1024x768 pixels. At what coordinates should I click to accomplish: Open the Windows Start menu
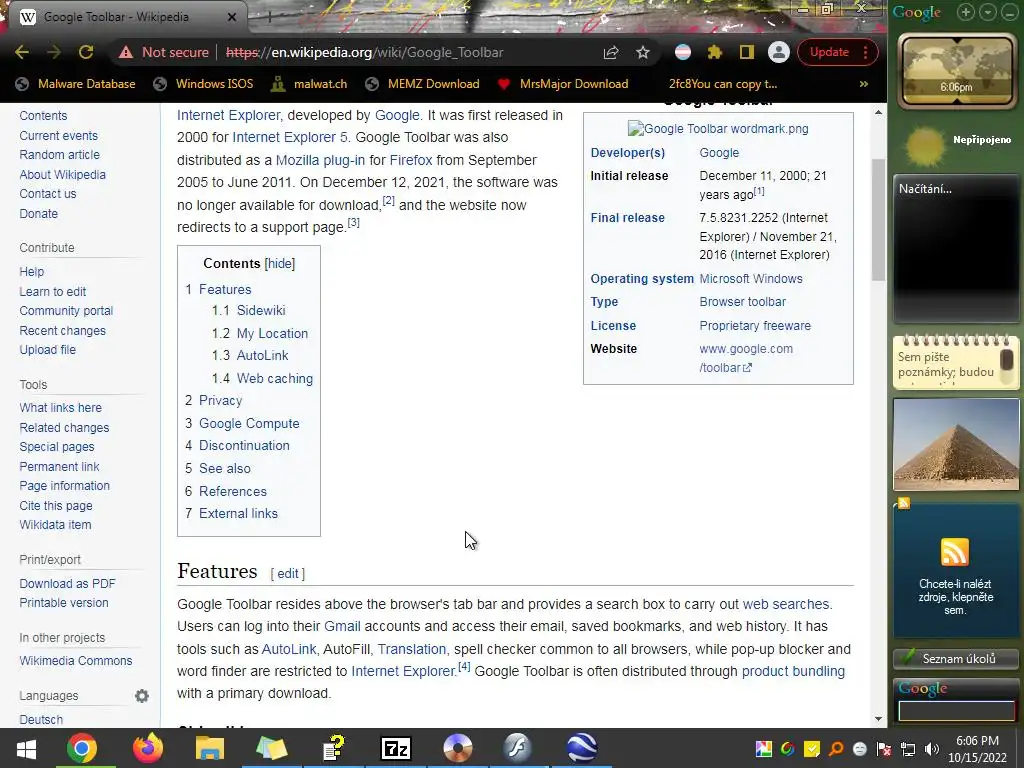[x=26, y=748]
